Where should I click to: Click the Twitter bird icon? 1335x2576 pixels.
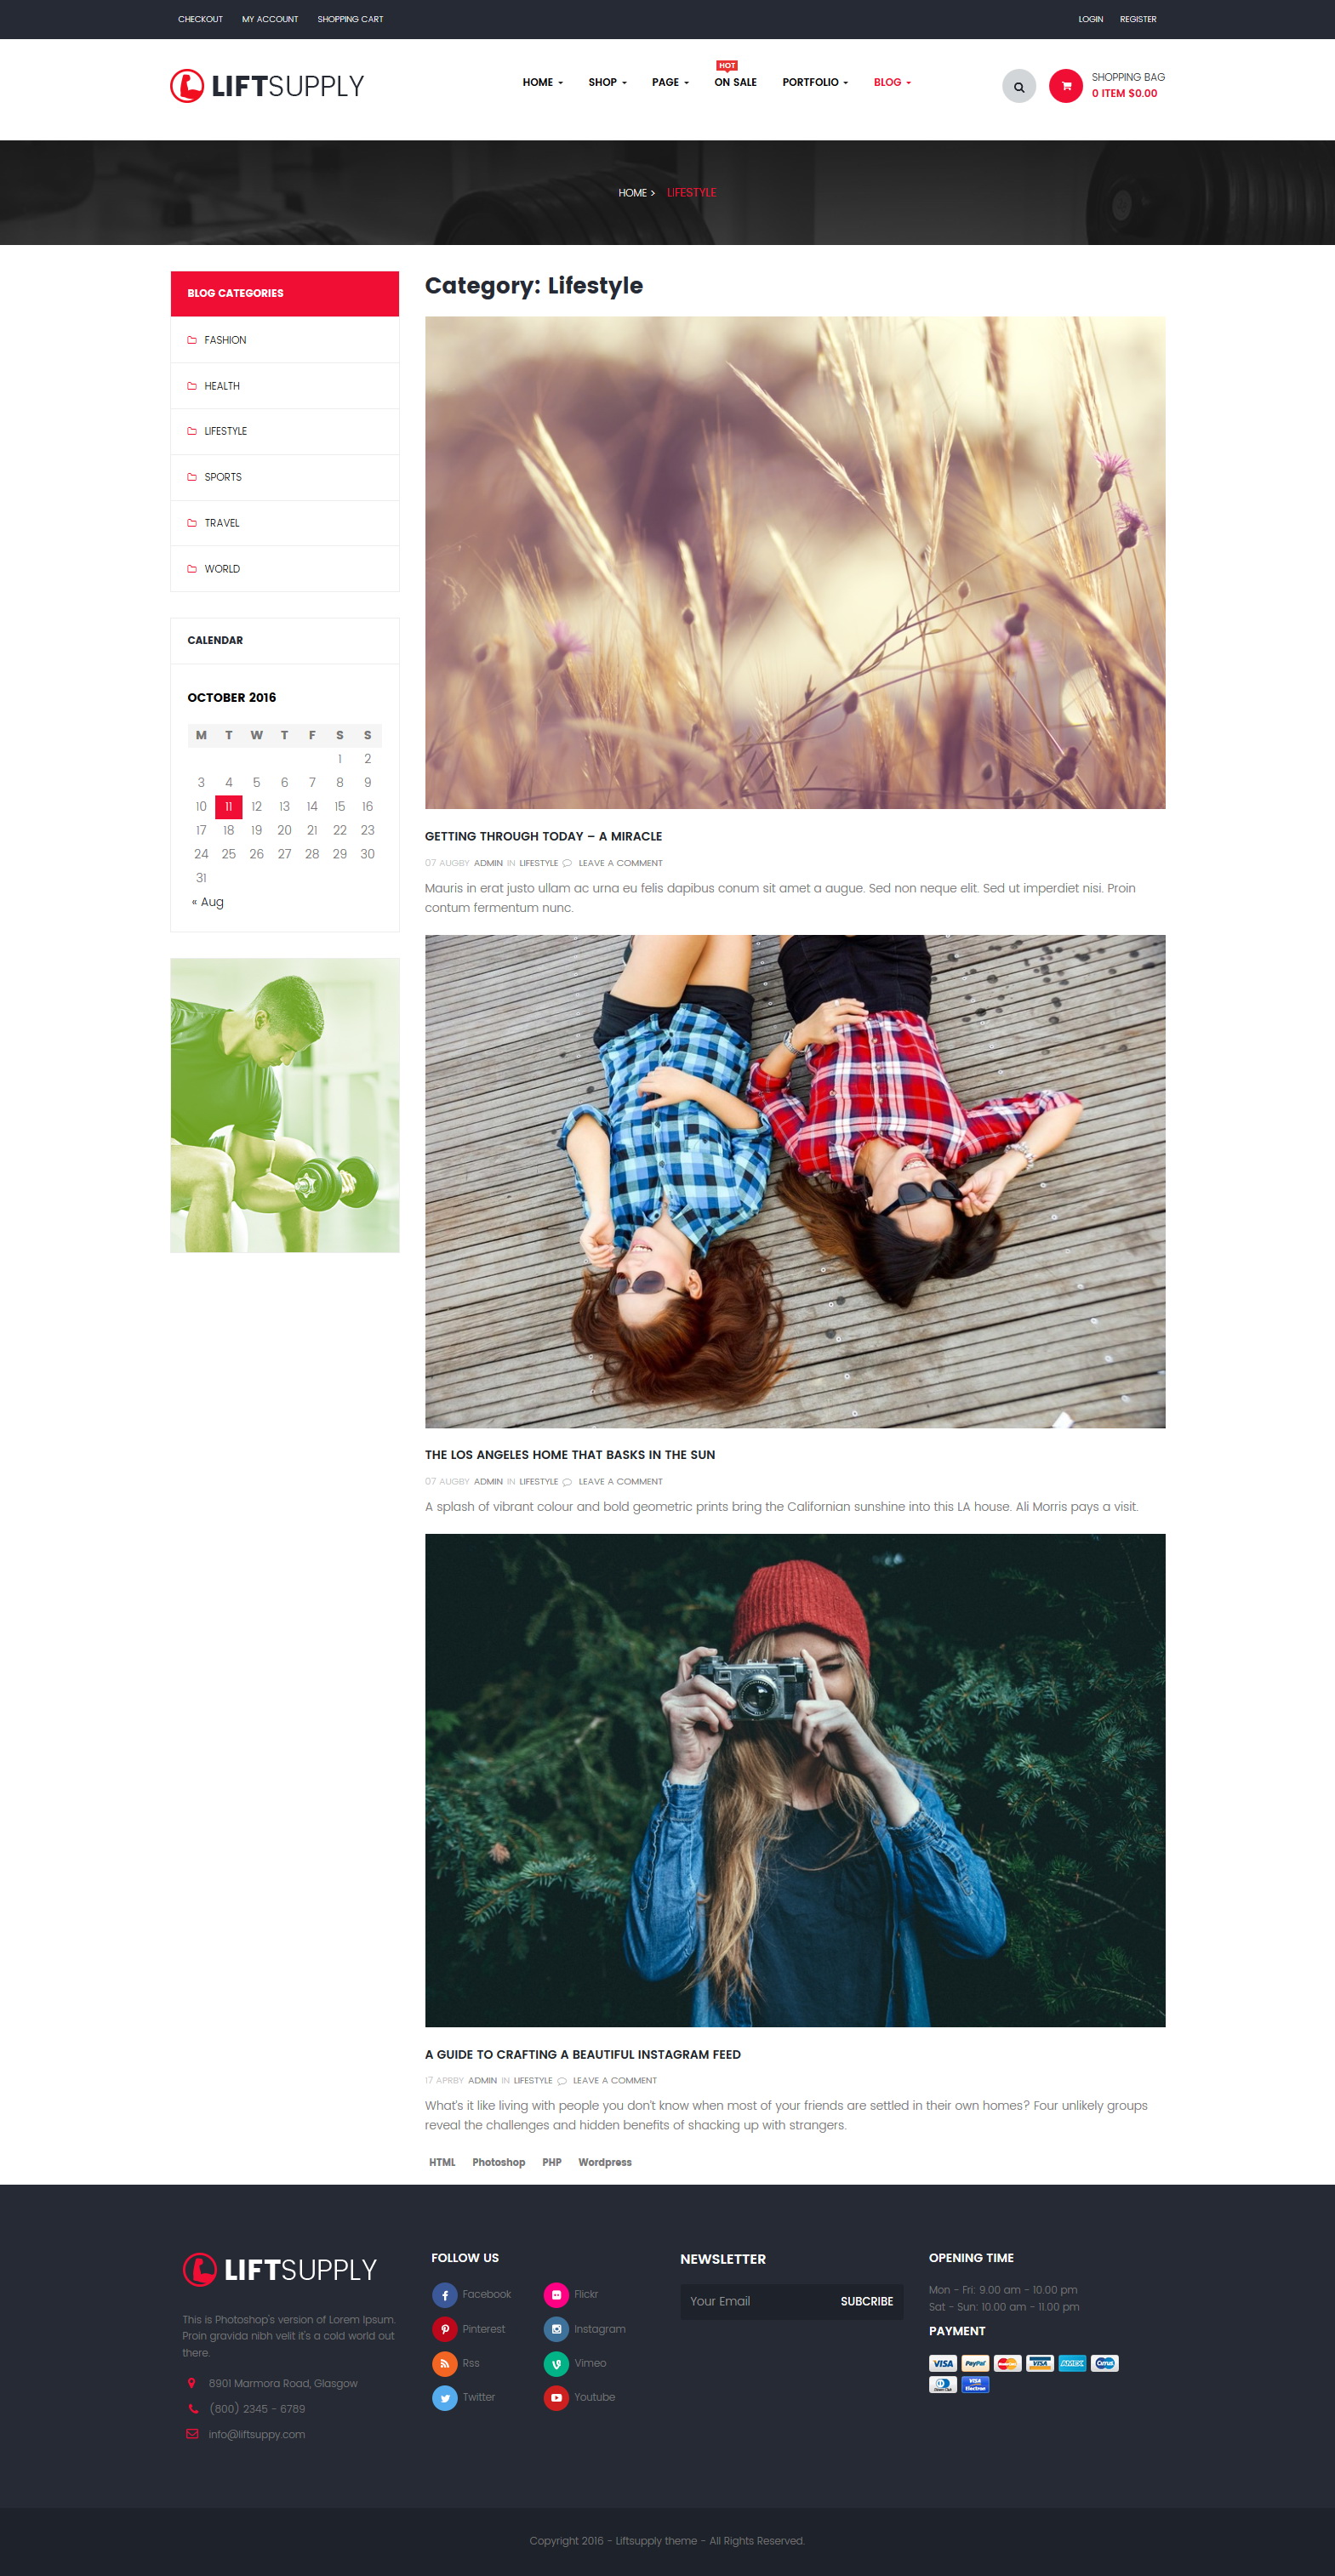[444, 2398]
